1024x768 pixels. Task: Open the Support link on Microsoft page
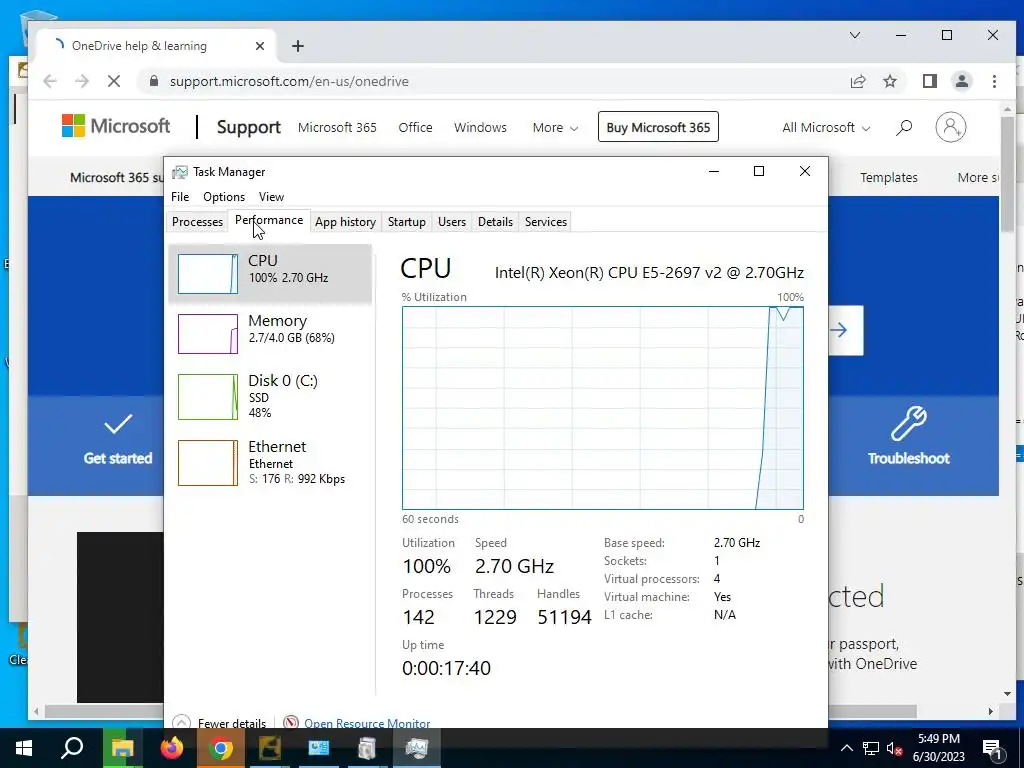click(x=248, y=127)
